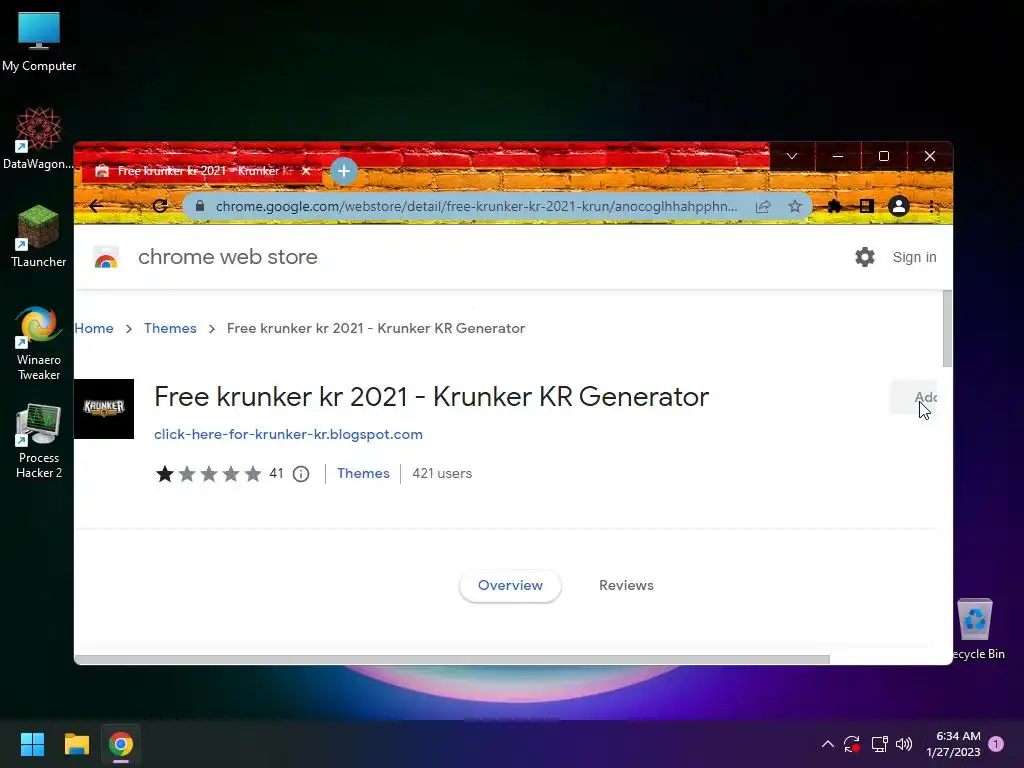Click Sign in on web store
Image resolution: width=1024 pixels, height=768 pixels.
click(x=914, y=257)
